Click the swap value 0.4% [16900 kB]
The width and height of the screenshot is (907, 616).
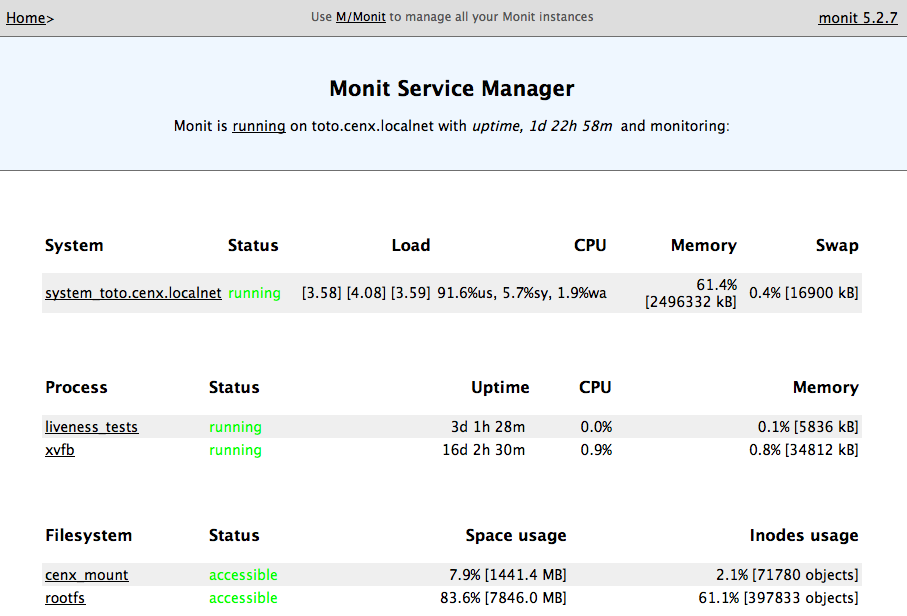[803, 293]
